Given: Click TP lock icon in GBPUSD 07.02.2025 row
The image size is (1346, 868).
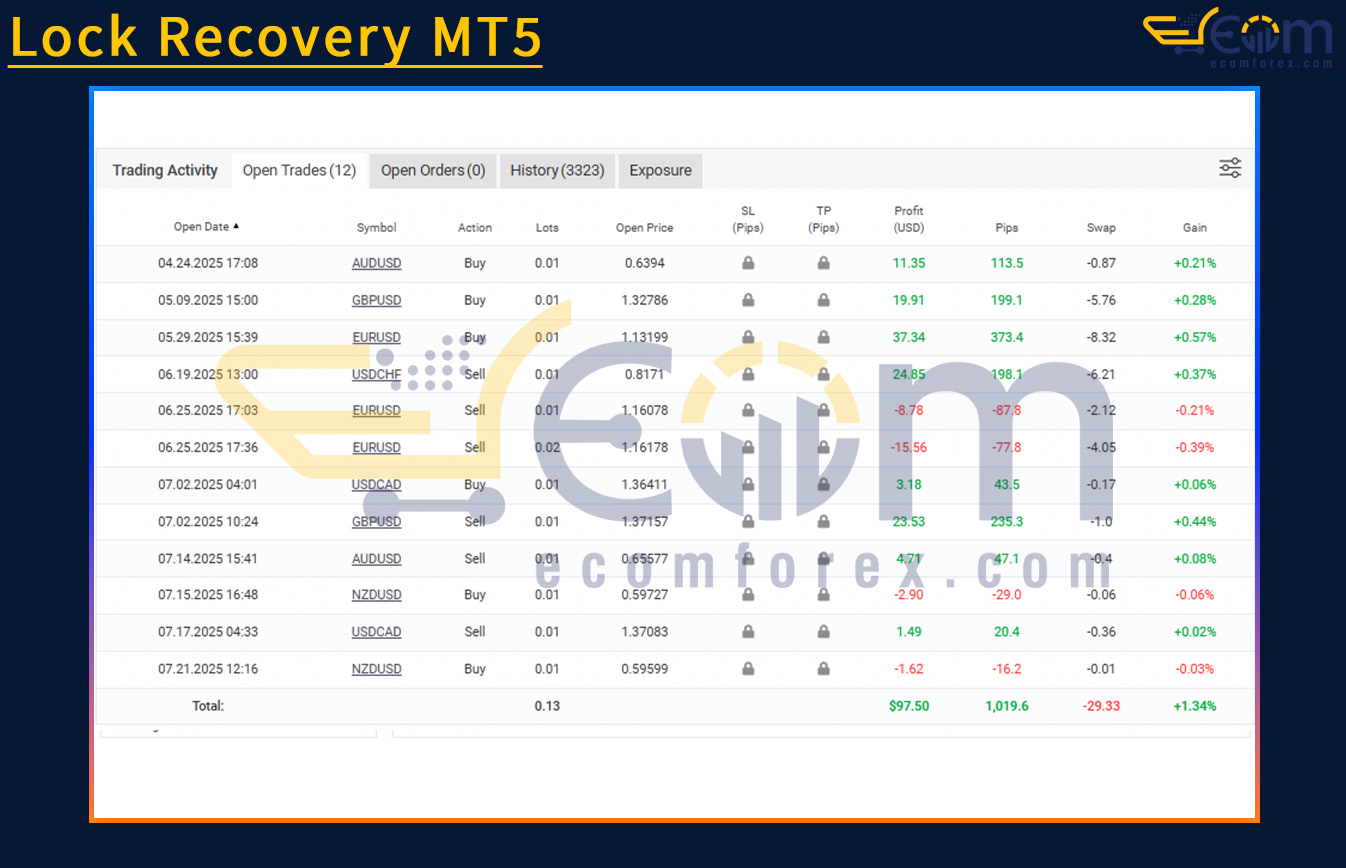Looking at the screenshot, I should [823, 521].
